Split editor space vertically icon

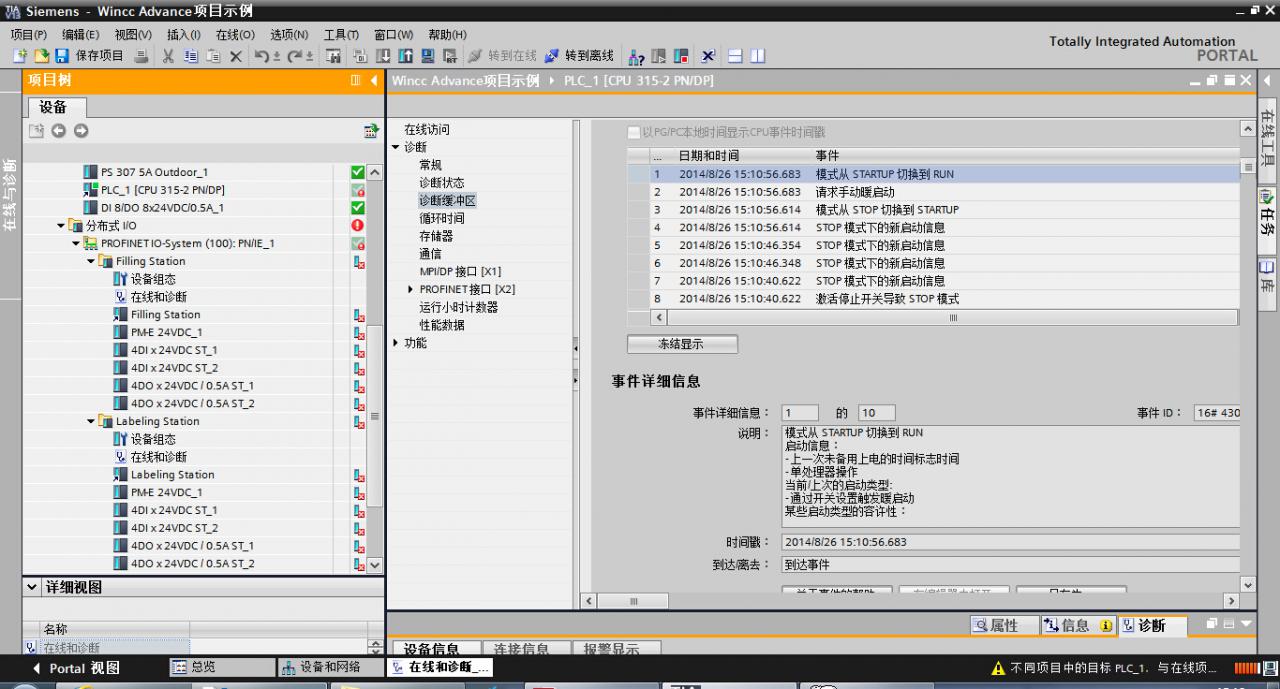pos(756,56)
